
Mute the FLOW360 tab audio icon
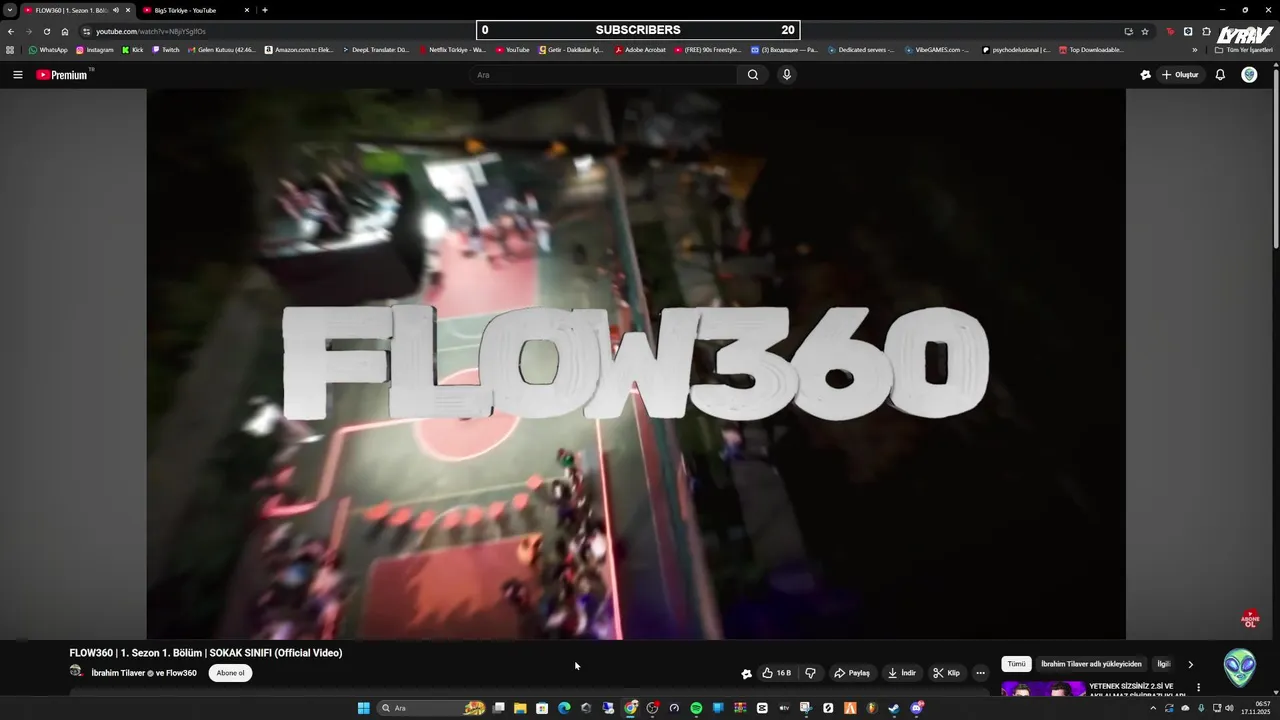coord(116,10)
